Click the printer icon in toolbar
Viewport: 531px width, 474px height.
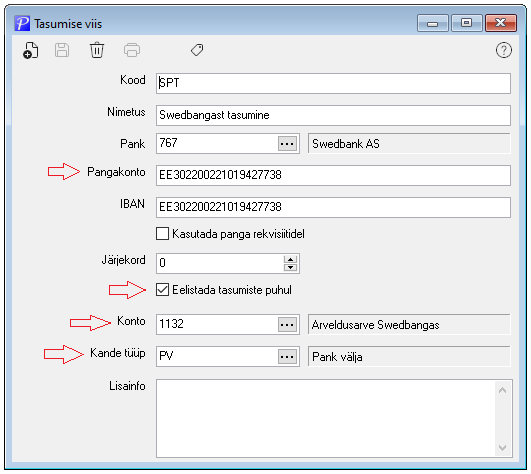pyautogui.click(x=132, y=50)
